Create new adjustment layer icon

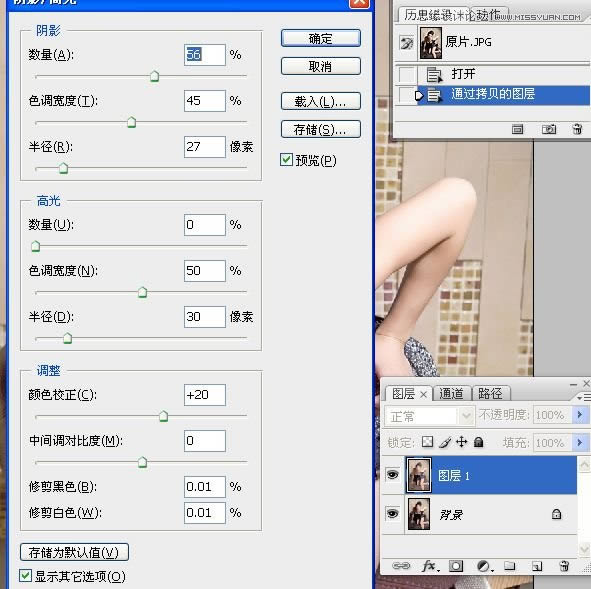pos(484,566)
